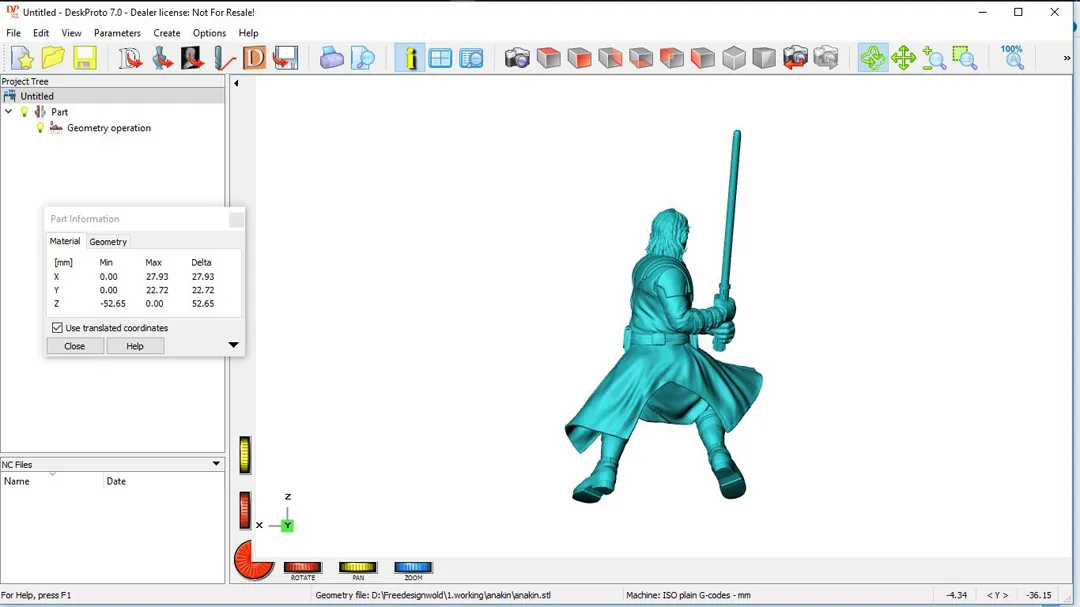This screenshot has width=1080, height=607.
Task: Expand the toolbar overflow chevron
Action: (x=1067, y=58)
